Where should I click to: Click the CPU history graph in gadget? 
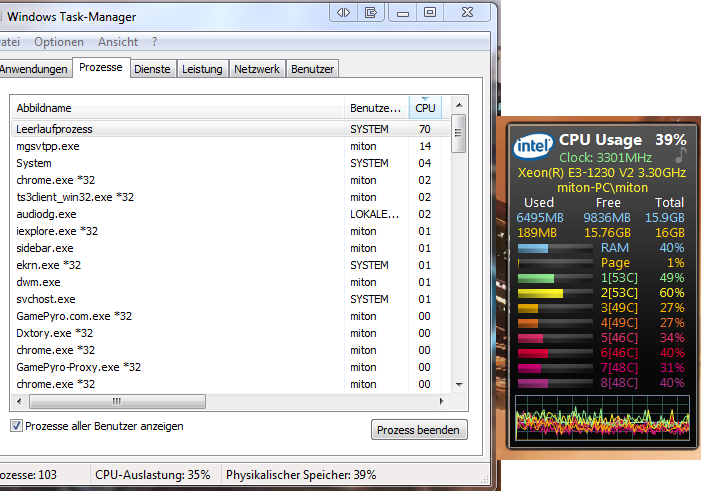coord(602,418)
